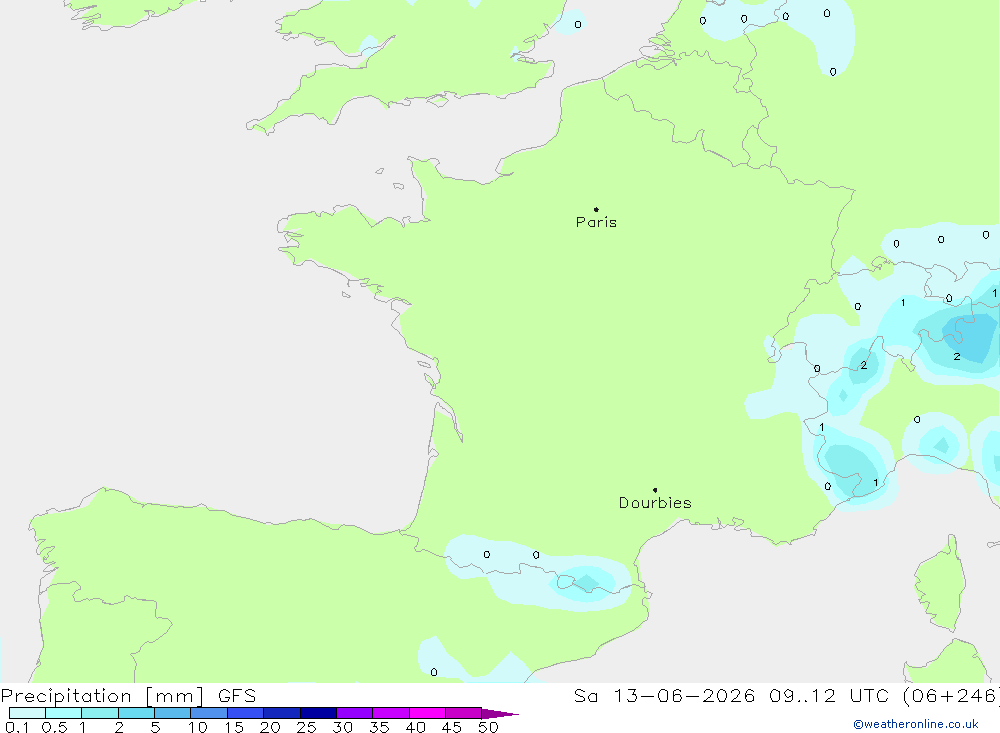
Task: Click the '15' legend scale value
Action: click(x=234, y=727)
